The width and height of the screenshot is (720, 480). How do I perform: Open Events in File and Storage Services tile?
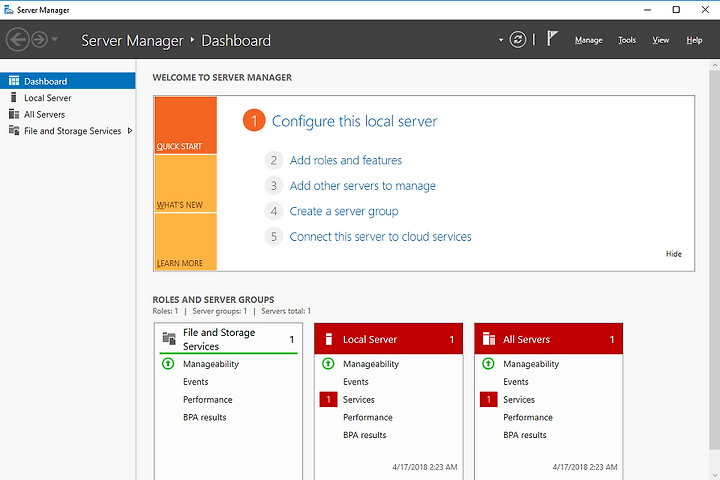196,382
